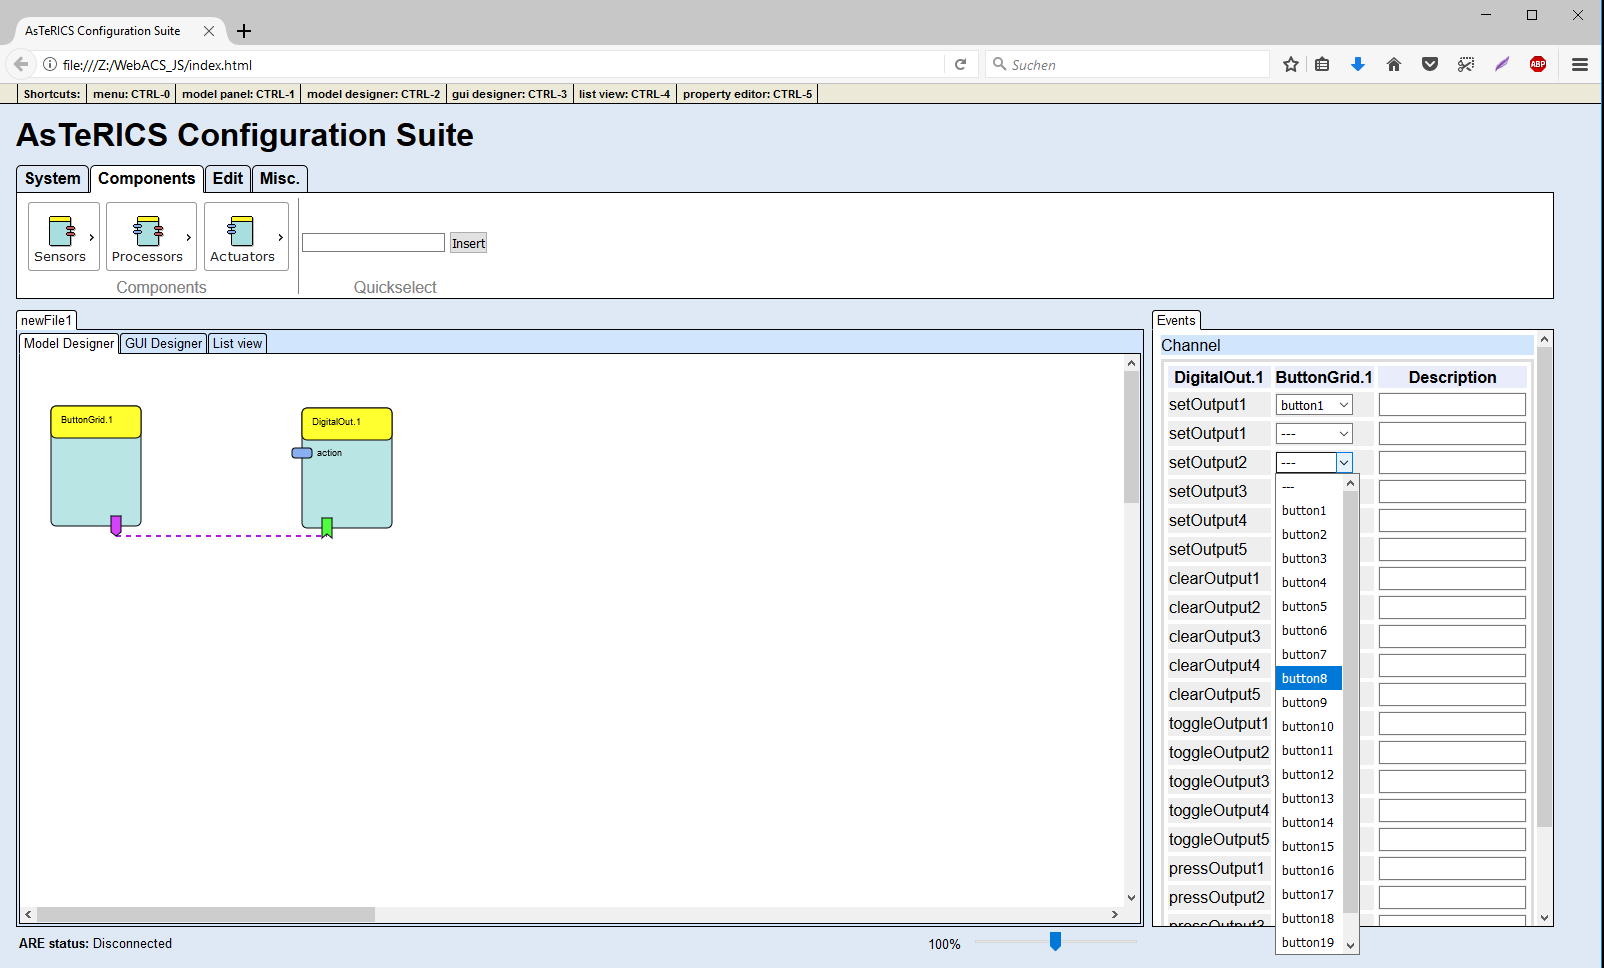Click Description field for clearOutput3 row

point(1452,637)
